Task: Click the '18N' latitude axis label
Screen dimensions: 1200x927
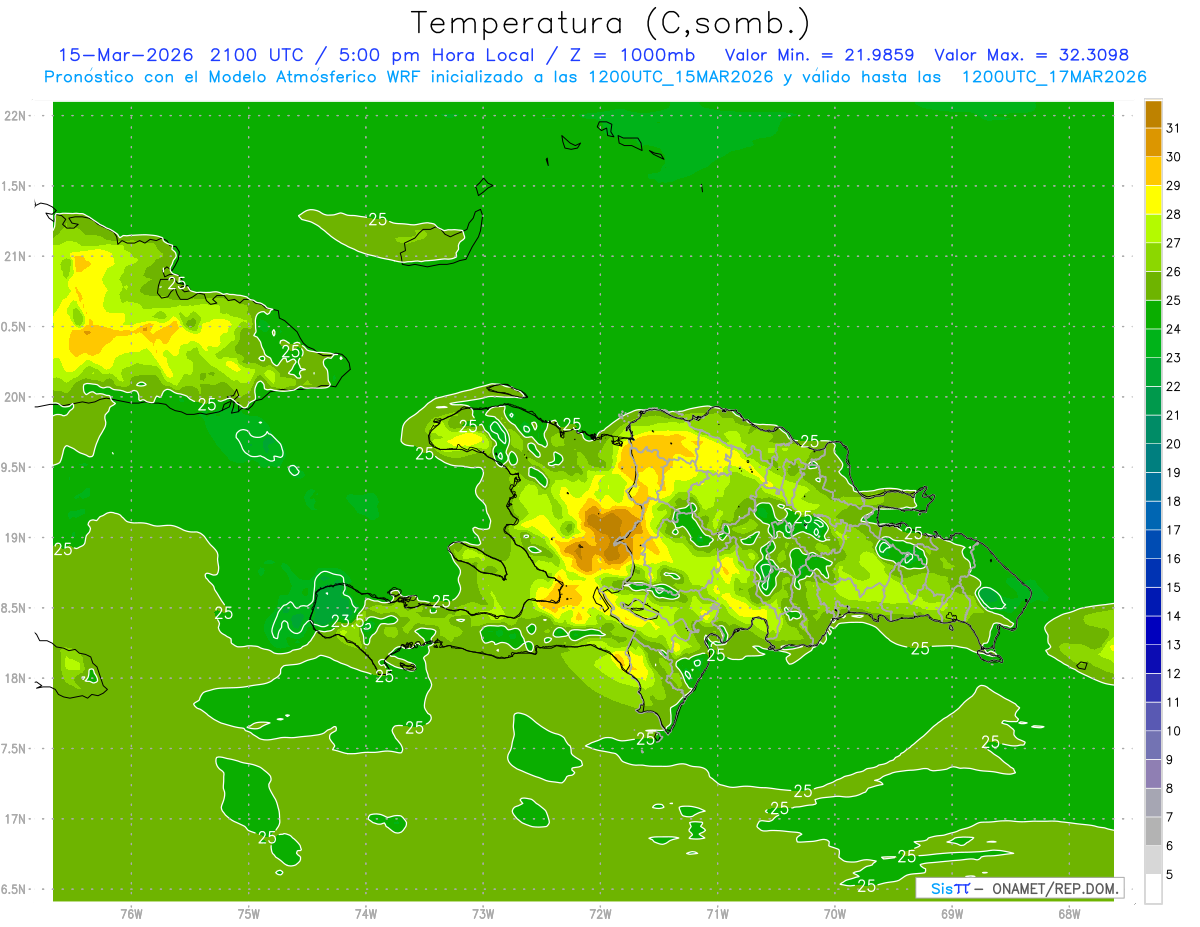Action: pyautogui.click(x=15, y=679)
